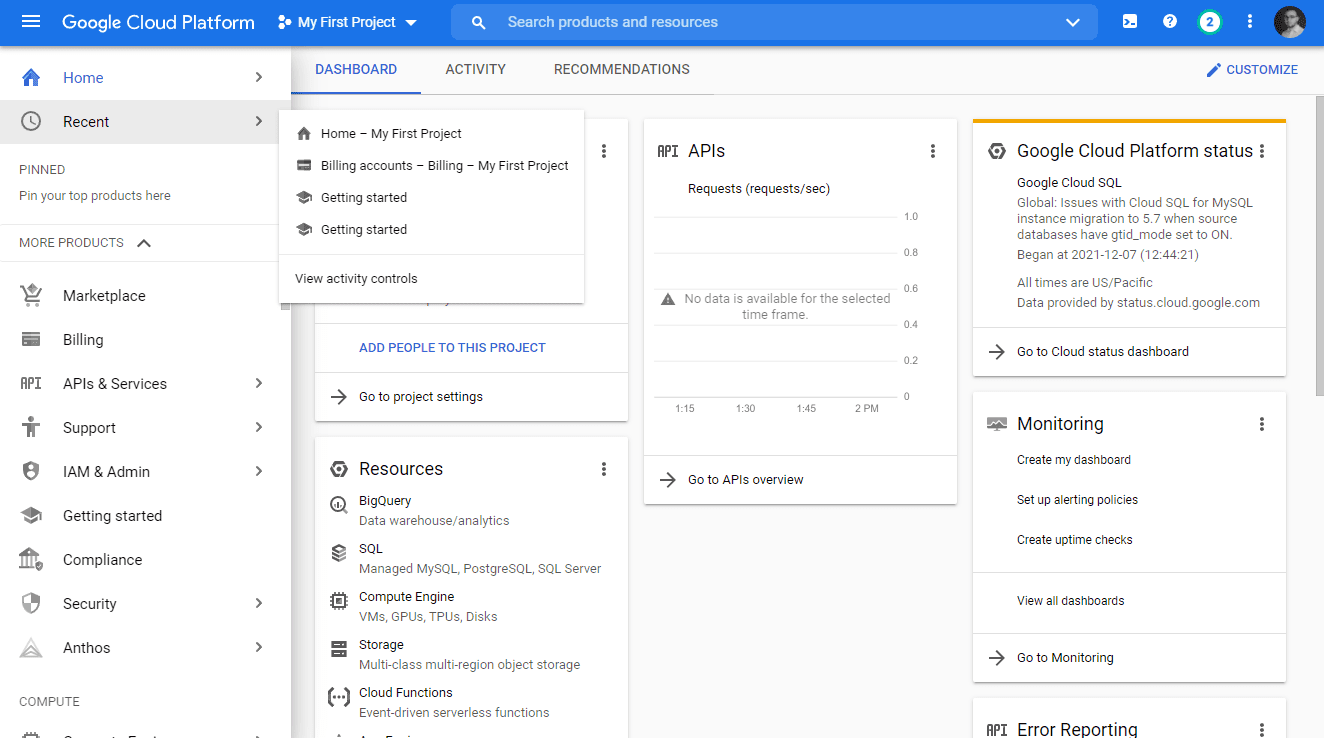This screenshot has width=1324, height=738.
Task: Click the Marketplace cart icon
Action: click(31, 295)
